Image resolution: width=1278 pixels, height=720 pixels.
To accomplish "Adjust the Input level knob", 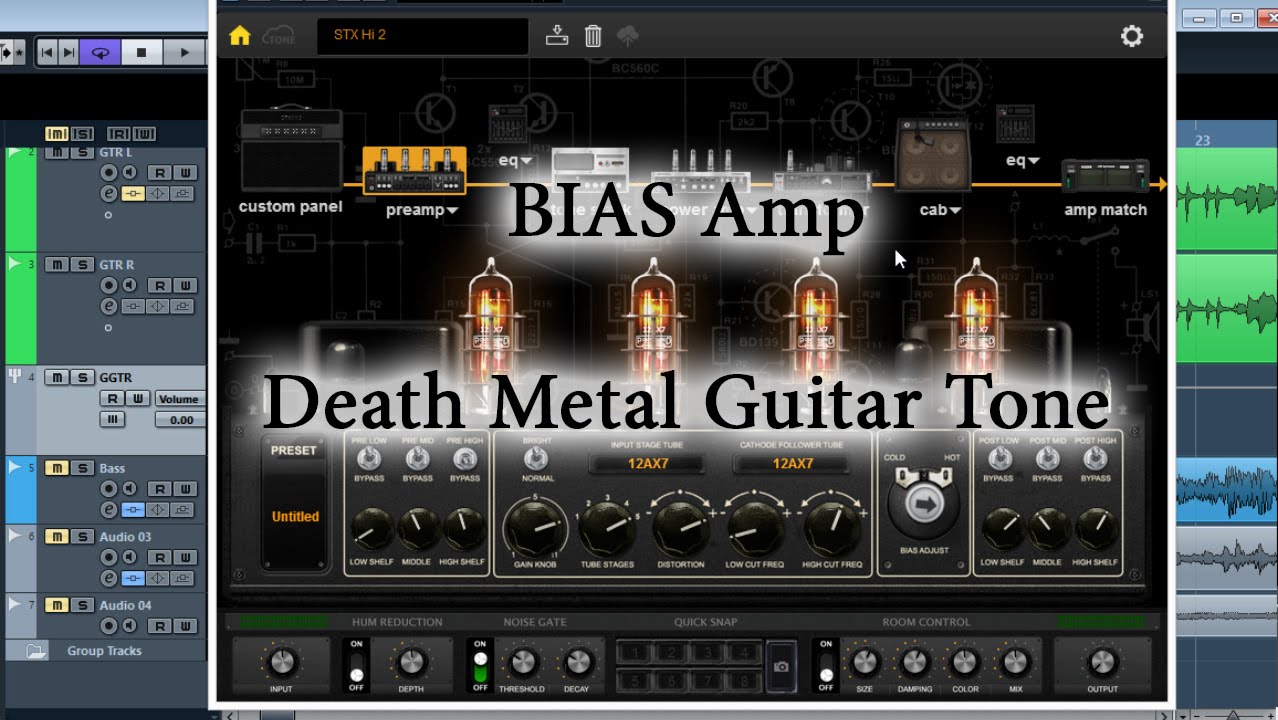I will (x=282, y=662).
